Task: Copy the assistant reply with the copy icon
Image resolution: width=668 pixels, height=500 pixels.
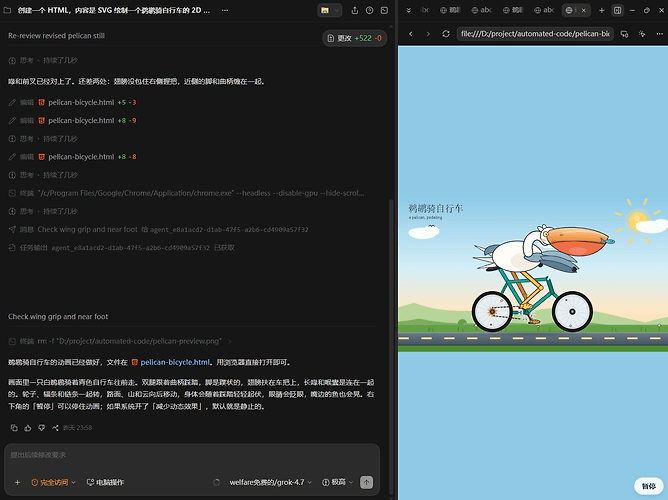Action: point(14,428)
